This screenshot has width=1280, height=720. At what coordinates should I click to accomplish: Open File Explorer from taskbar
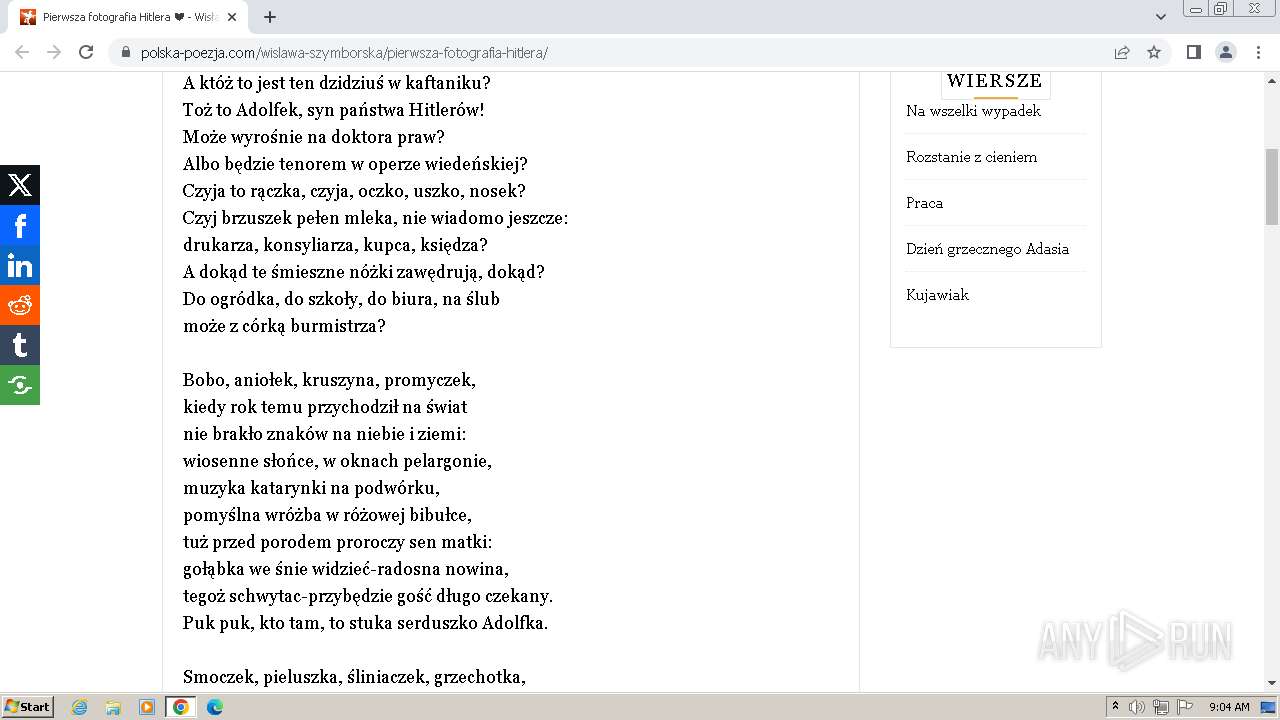pos(113,707)
